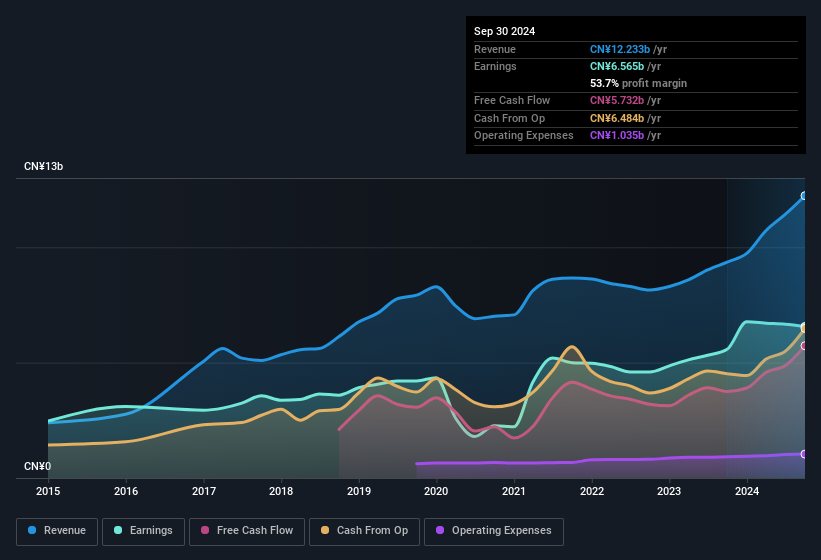Click the purple Operating Expenses end-point marker
821x560 pixels.
coord(804,454)
